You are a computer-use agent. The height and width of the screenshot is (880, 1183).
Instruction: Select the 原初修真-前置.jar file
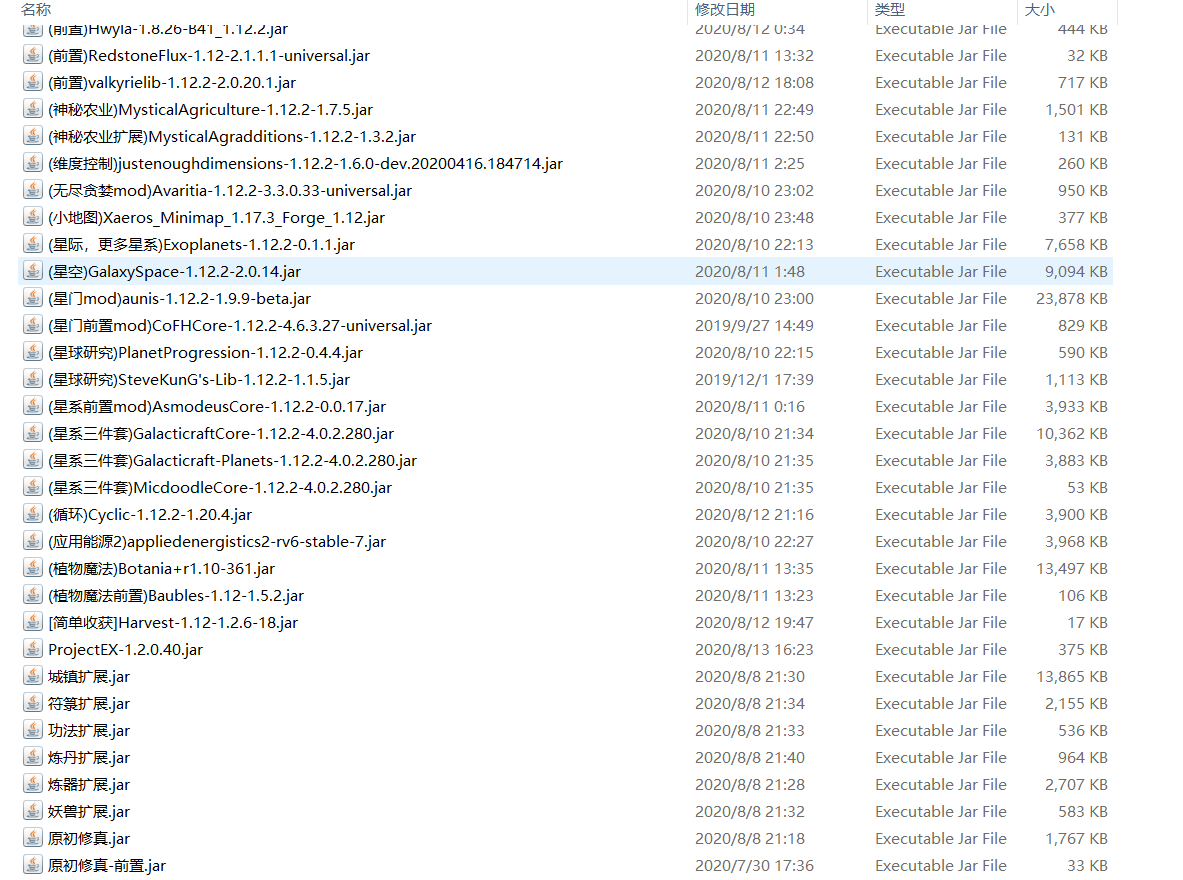click(107, 865)
